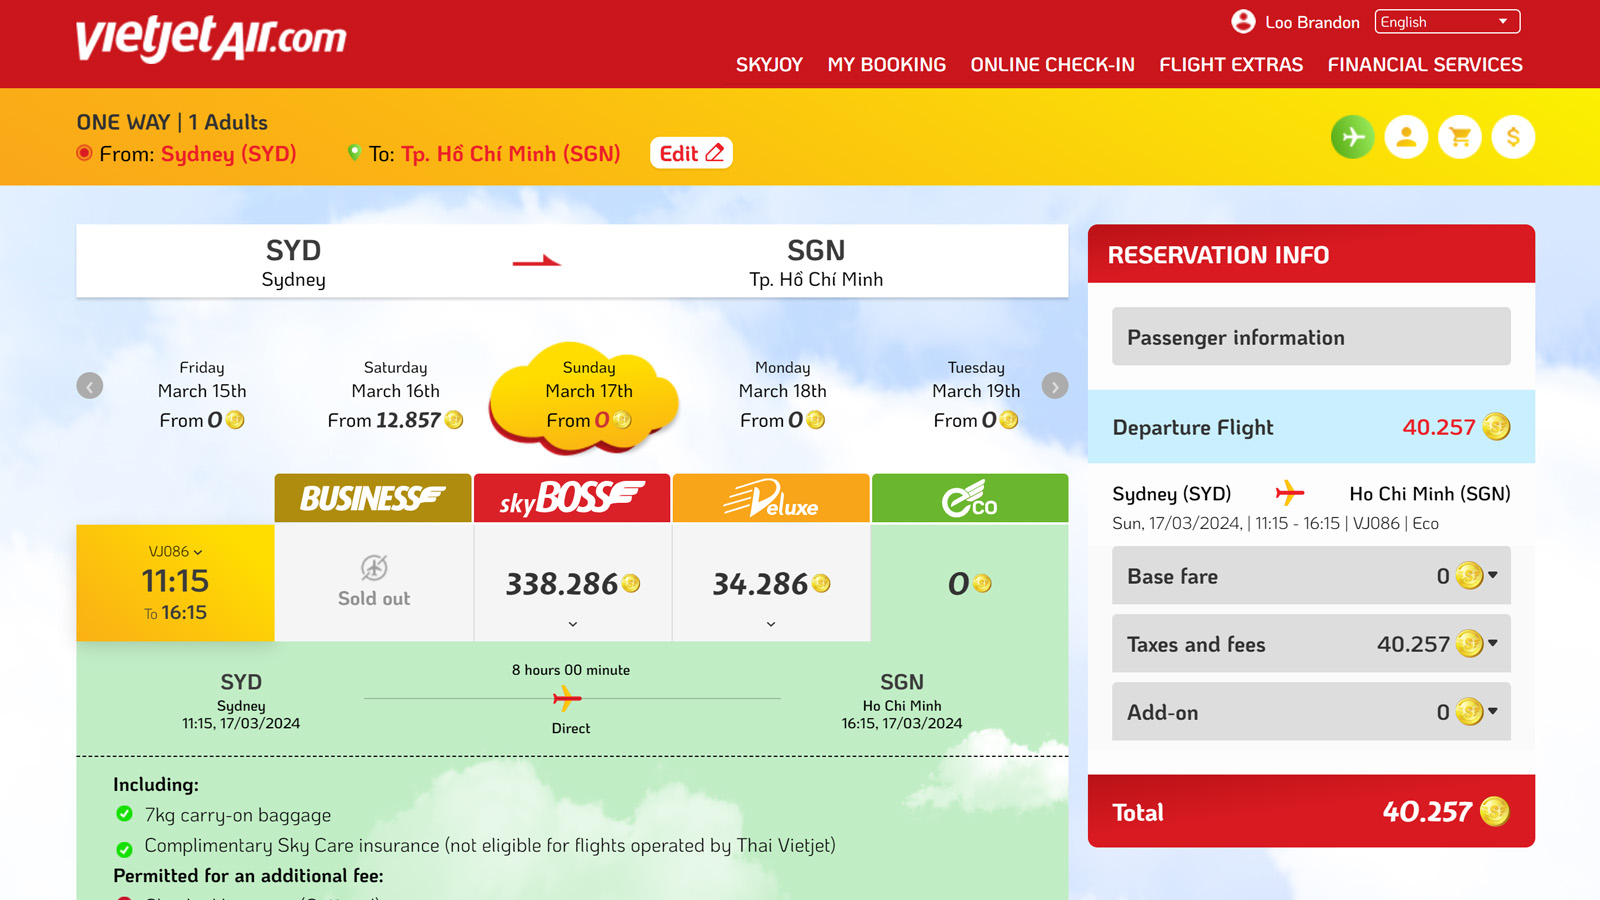Choose SkyBoss fare 338.286
The height and width of the screenshot is (900, 1600).
(x=572, y=583)
